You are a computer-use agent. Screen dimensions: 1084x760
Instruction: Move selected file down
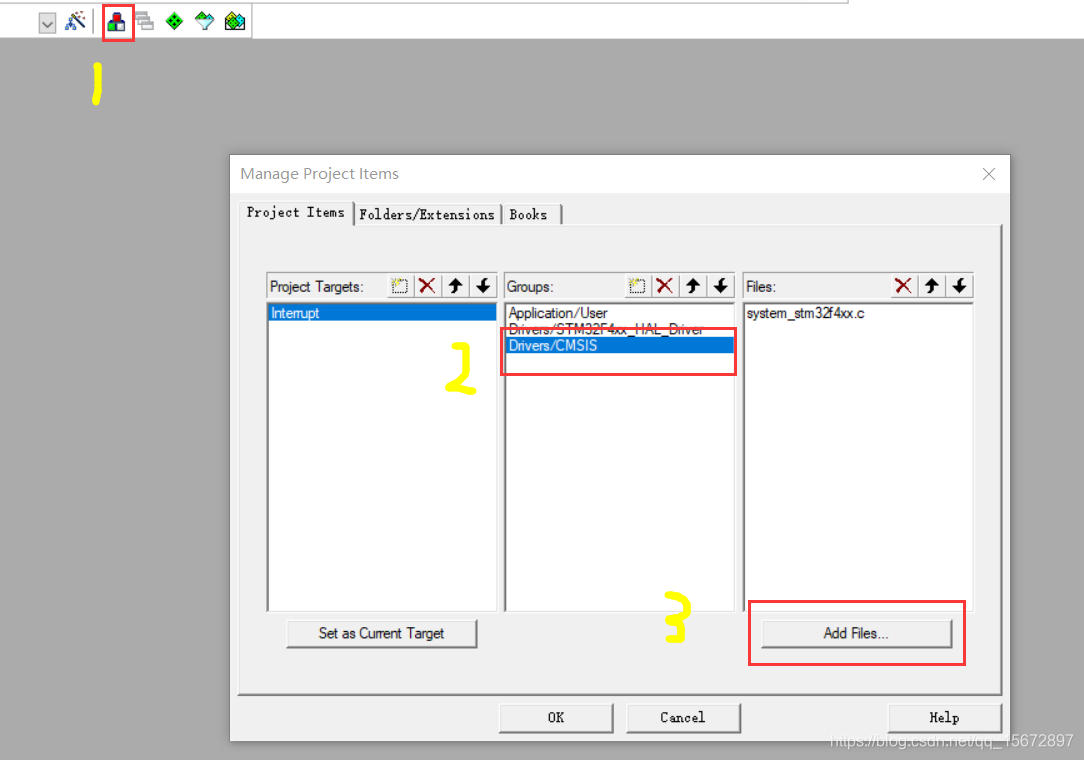point(960,286)
